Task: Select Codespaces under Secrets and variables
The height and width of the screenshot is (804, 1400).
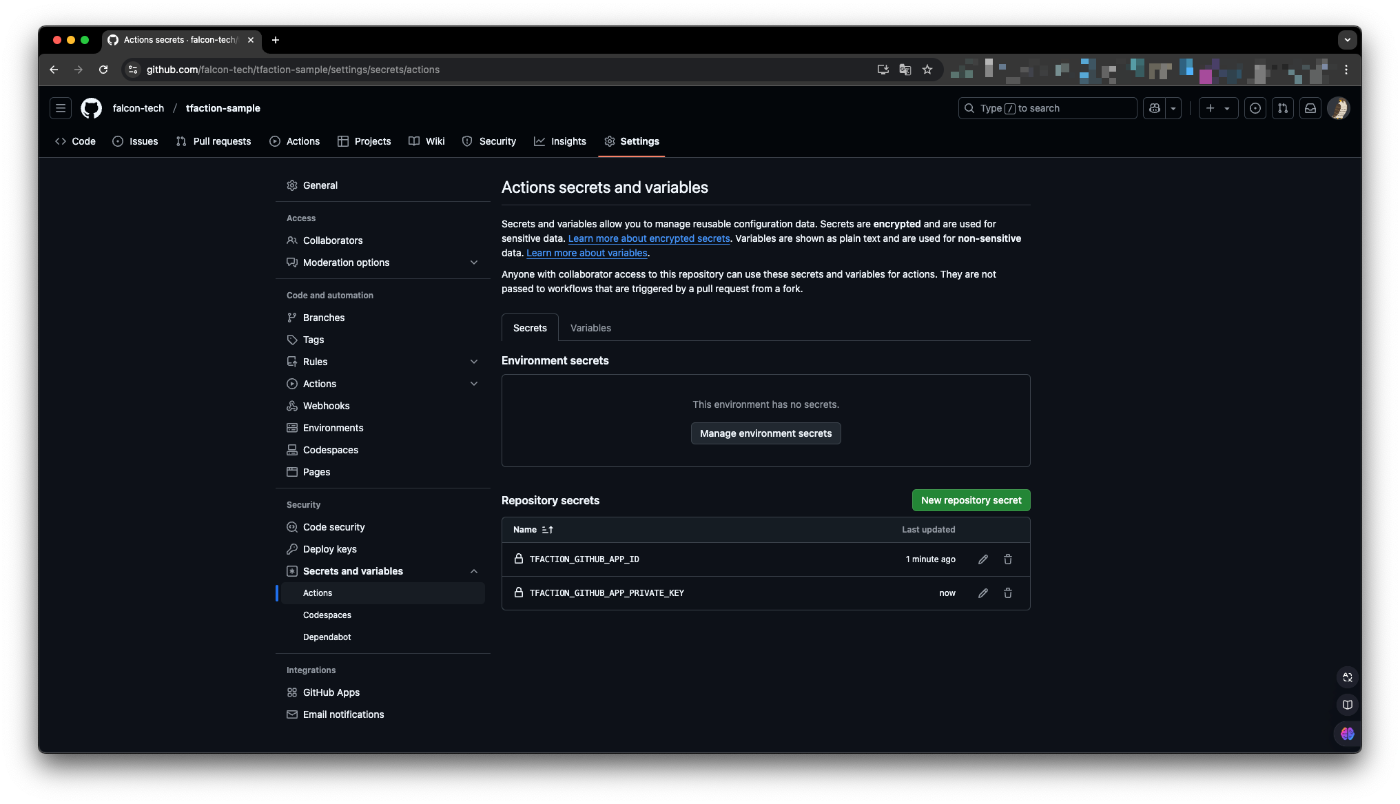Action: [381, 615]
